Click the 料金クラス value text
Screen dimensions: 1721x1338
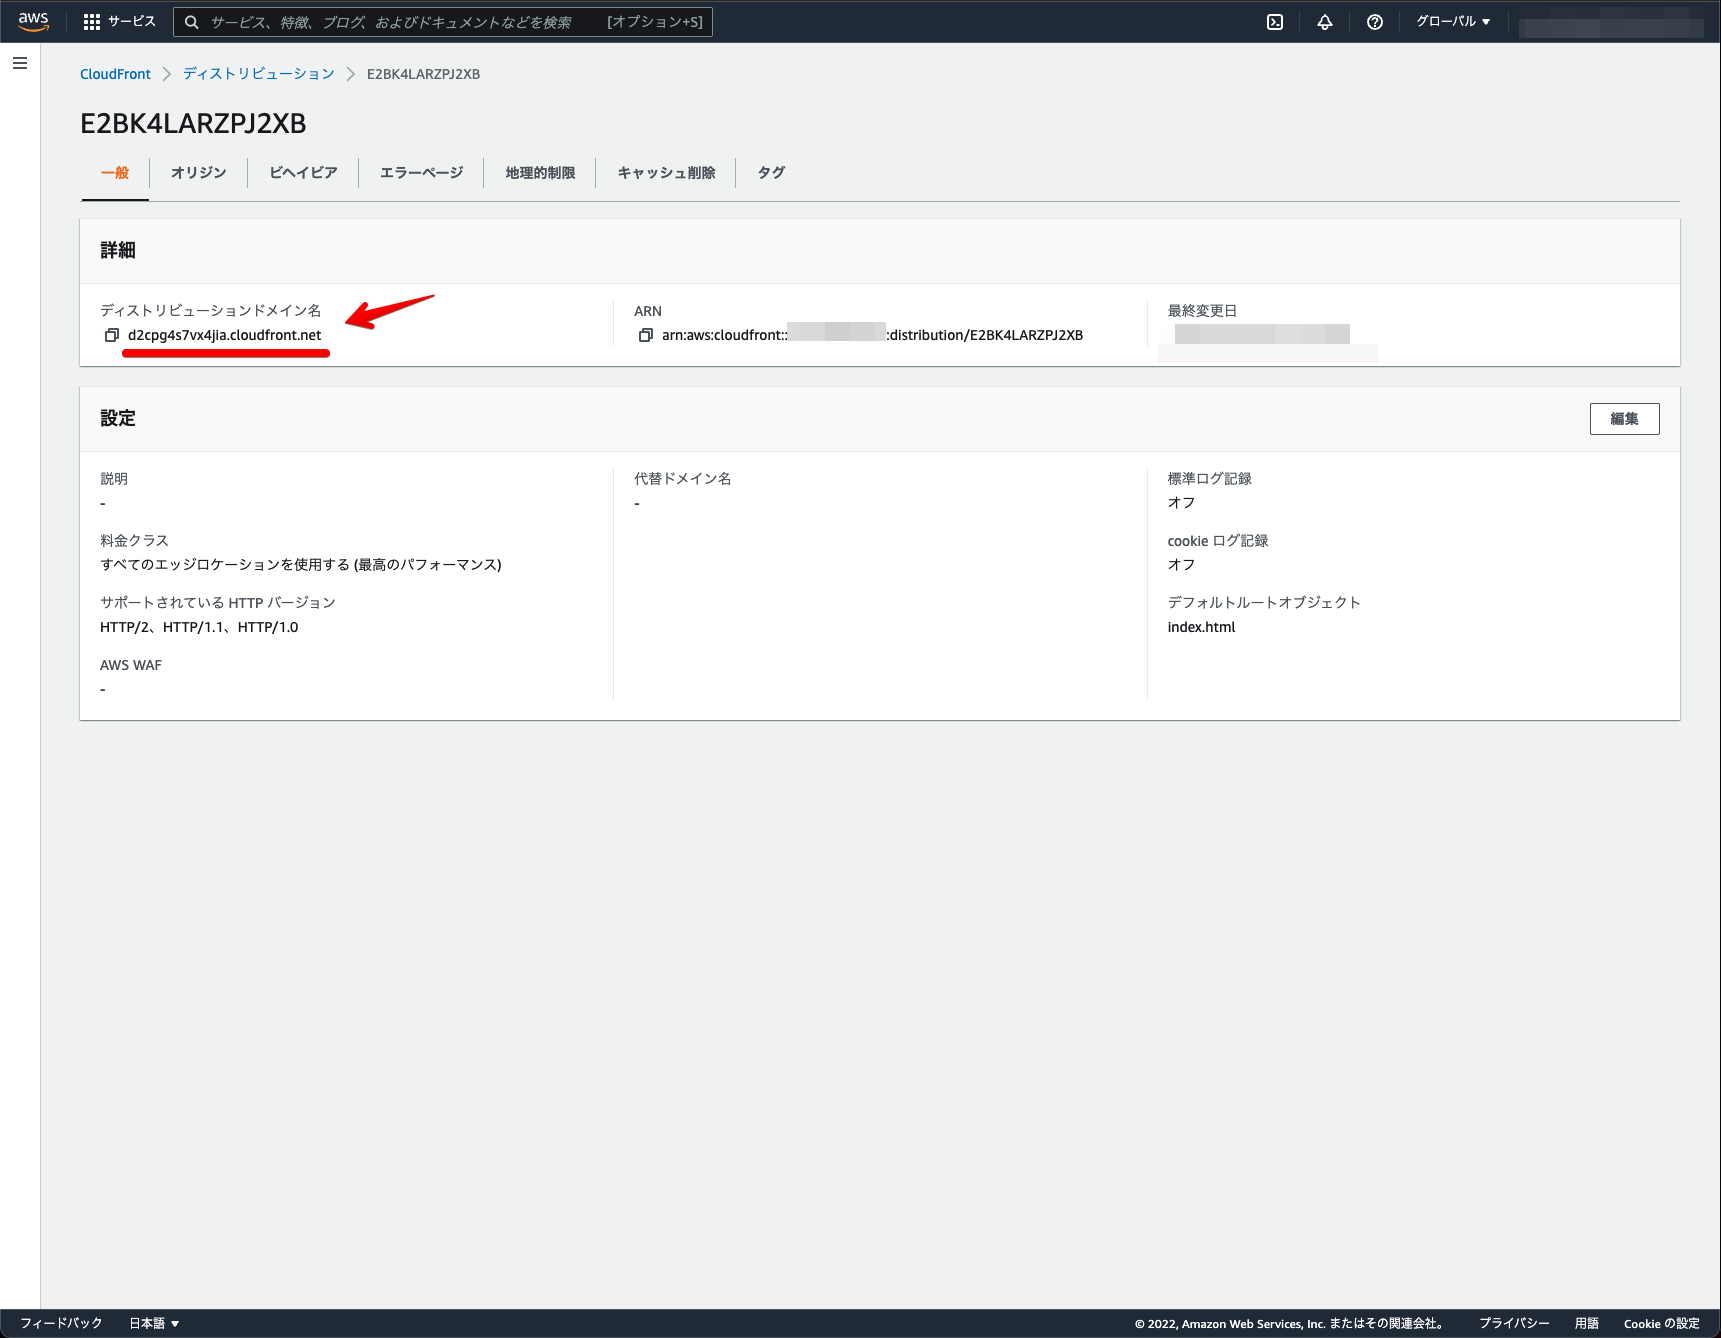pos(300,565)
